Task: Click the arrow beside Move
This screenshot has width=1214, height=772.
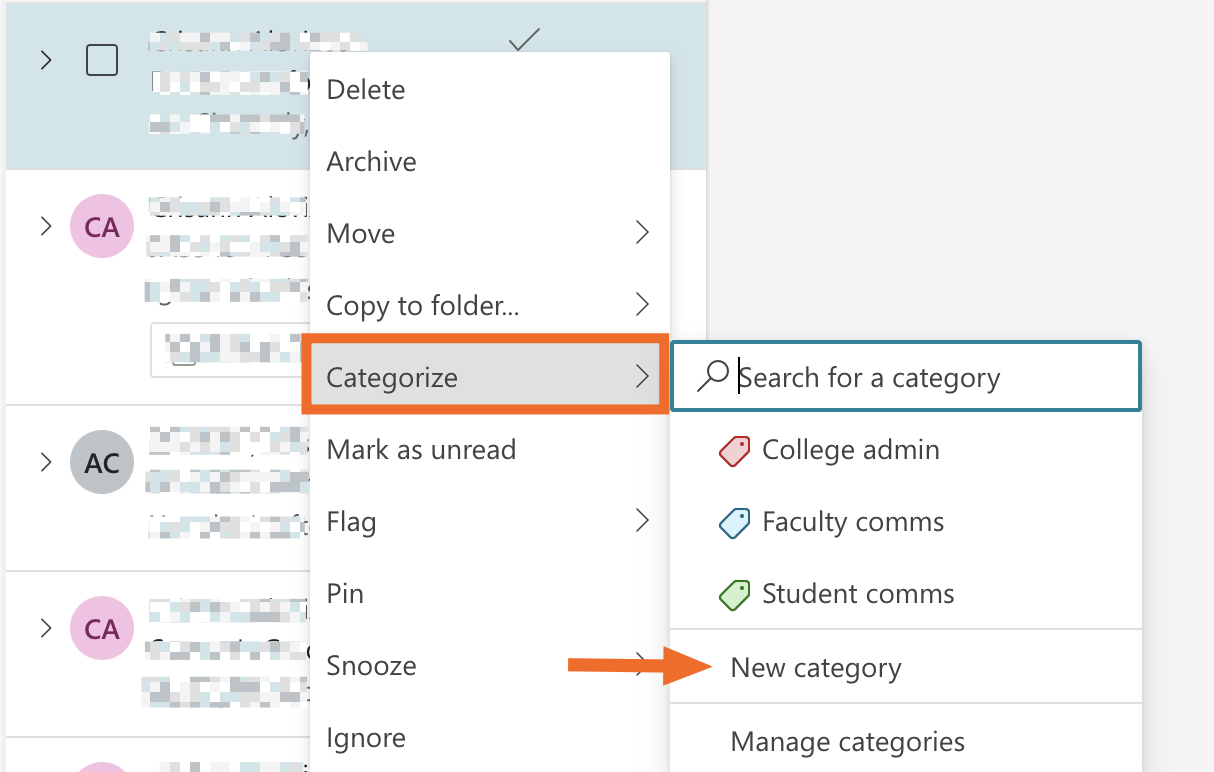Action: coord(643,233)
